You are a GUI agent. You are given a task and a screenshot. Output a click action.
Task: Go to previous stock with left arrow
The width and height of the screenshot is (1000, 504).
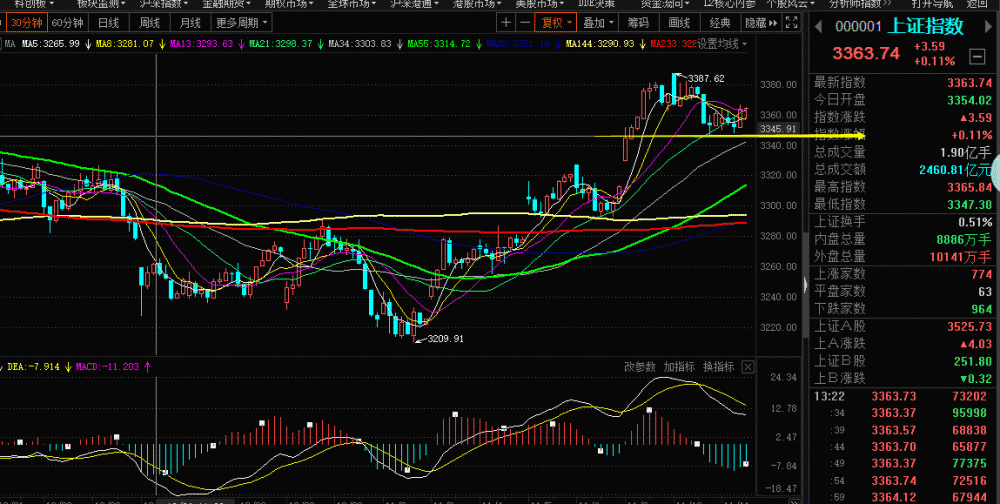(x=820, y=26)
